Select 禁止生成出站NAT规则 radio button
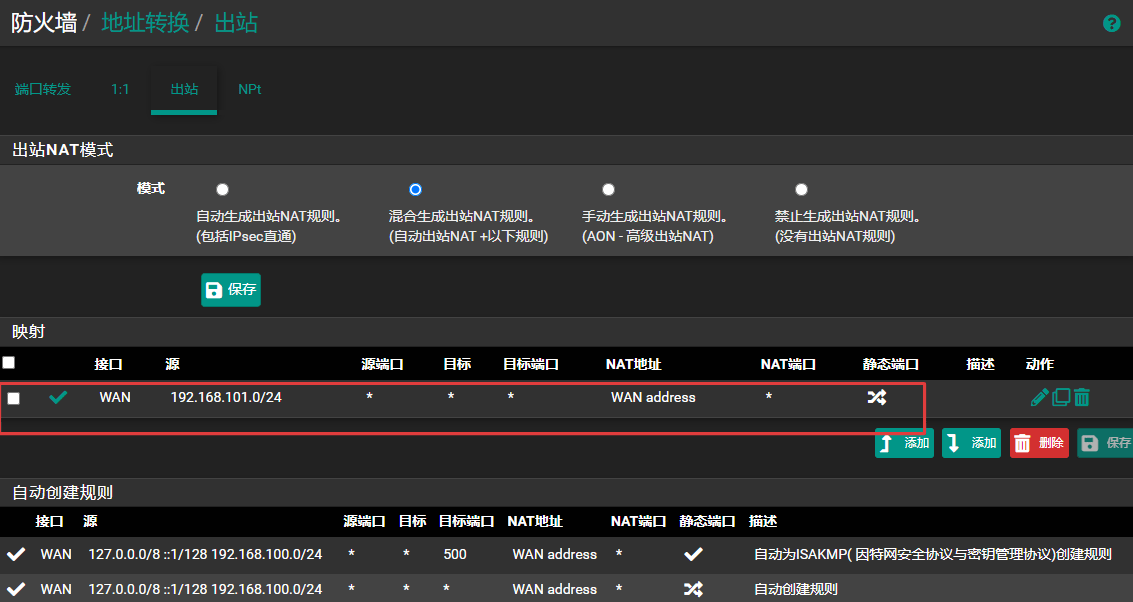 (x=801, y=189)
